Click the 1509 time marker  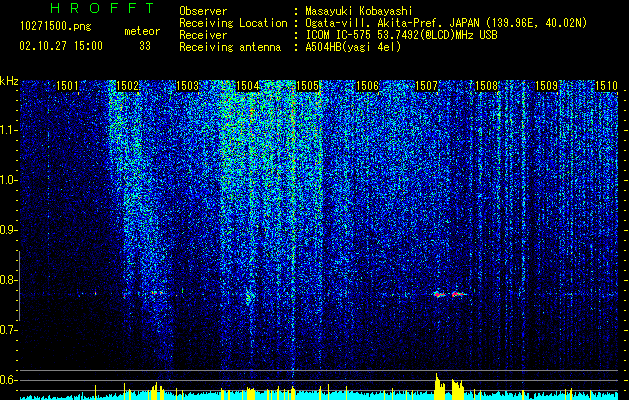tap(546, 86)
